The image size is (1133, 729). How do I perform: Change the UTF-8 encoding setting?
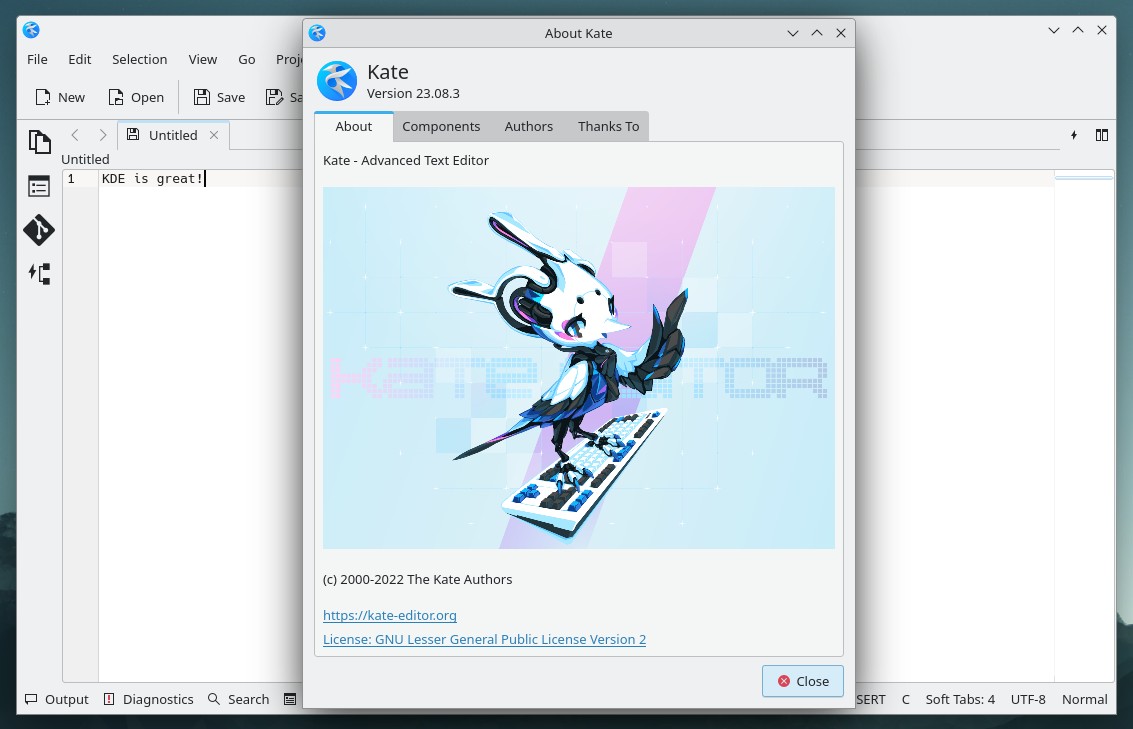click(1028, 699)
